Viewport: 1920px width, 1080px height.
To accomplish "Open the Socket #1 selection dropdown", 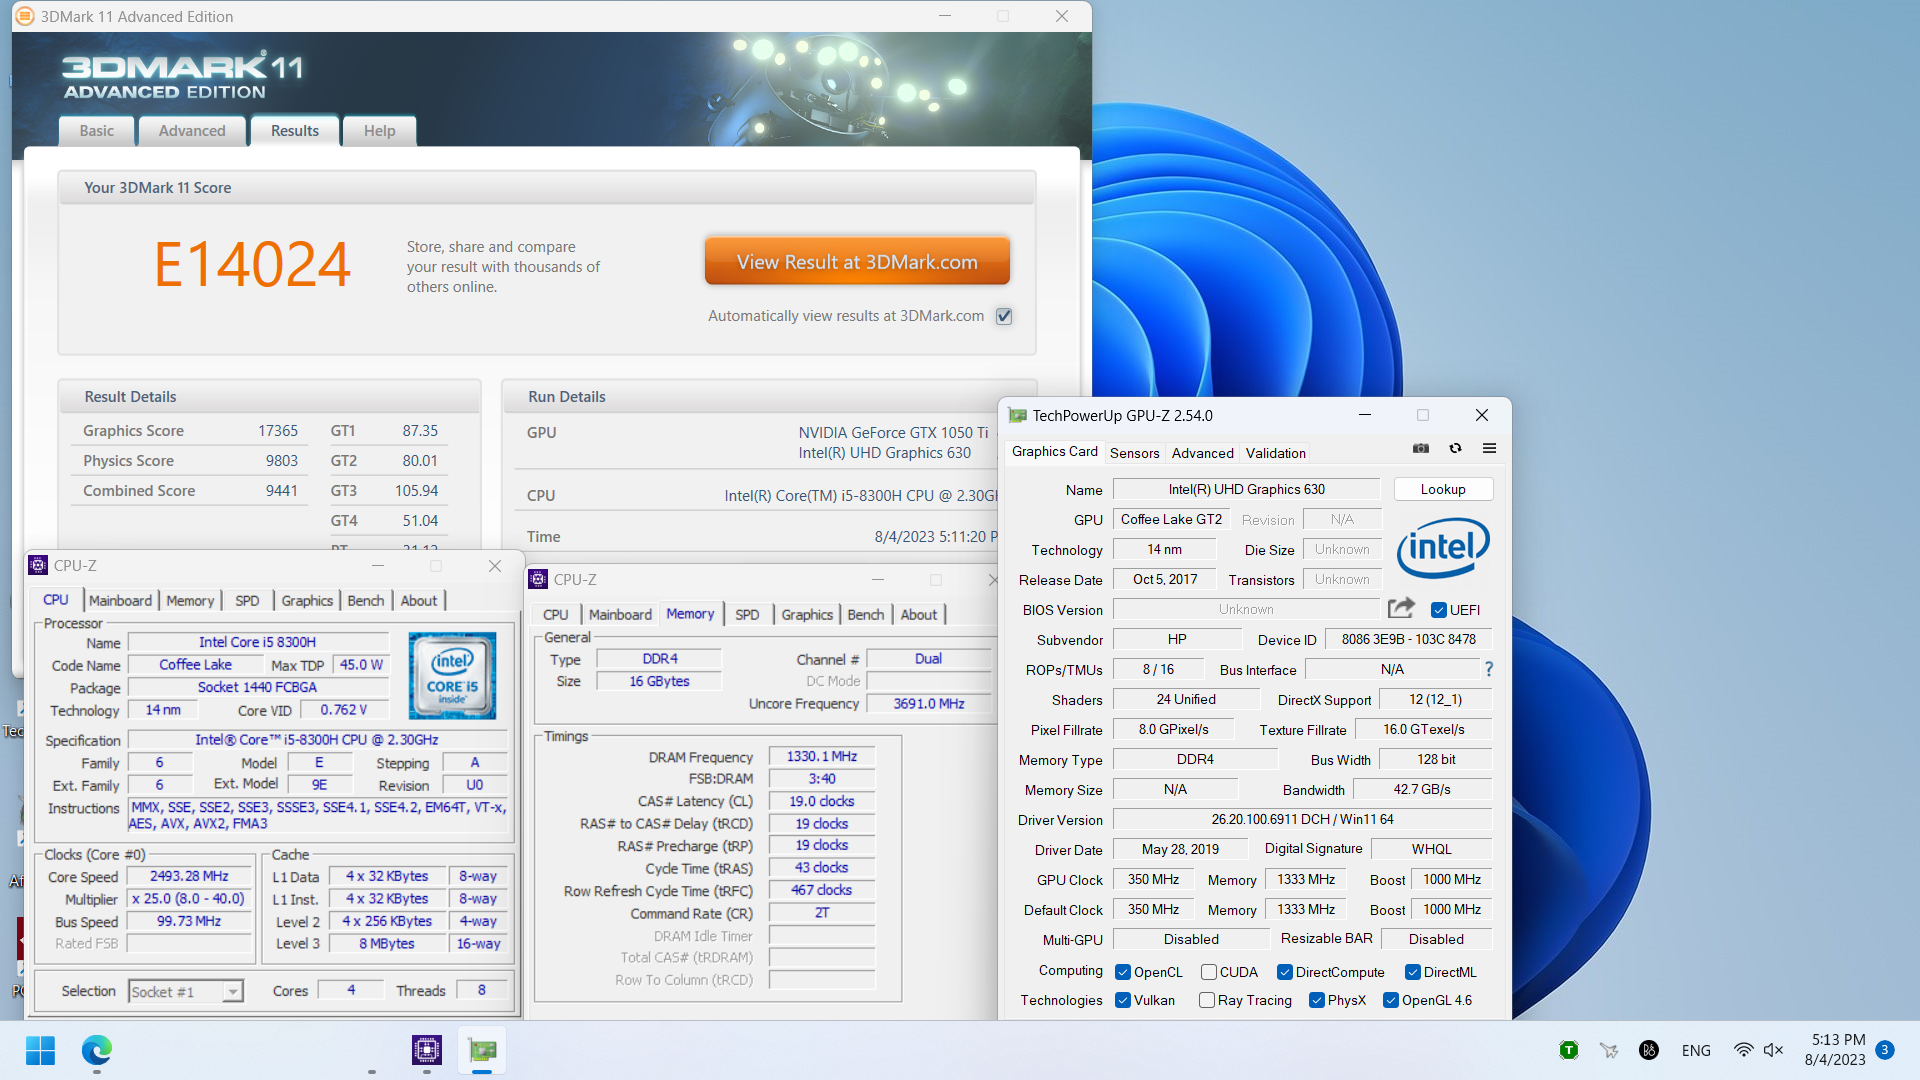I will 186,991.
